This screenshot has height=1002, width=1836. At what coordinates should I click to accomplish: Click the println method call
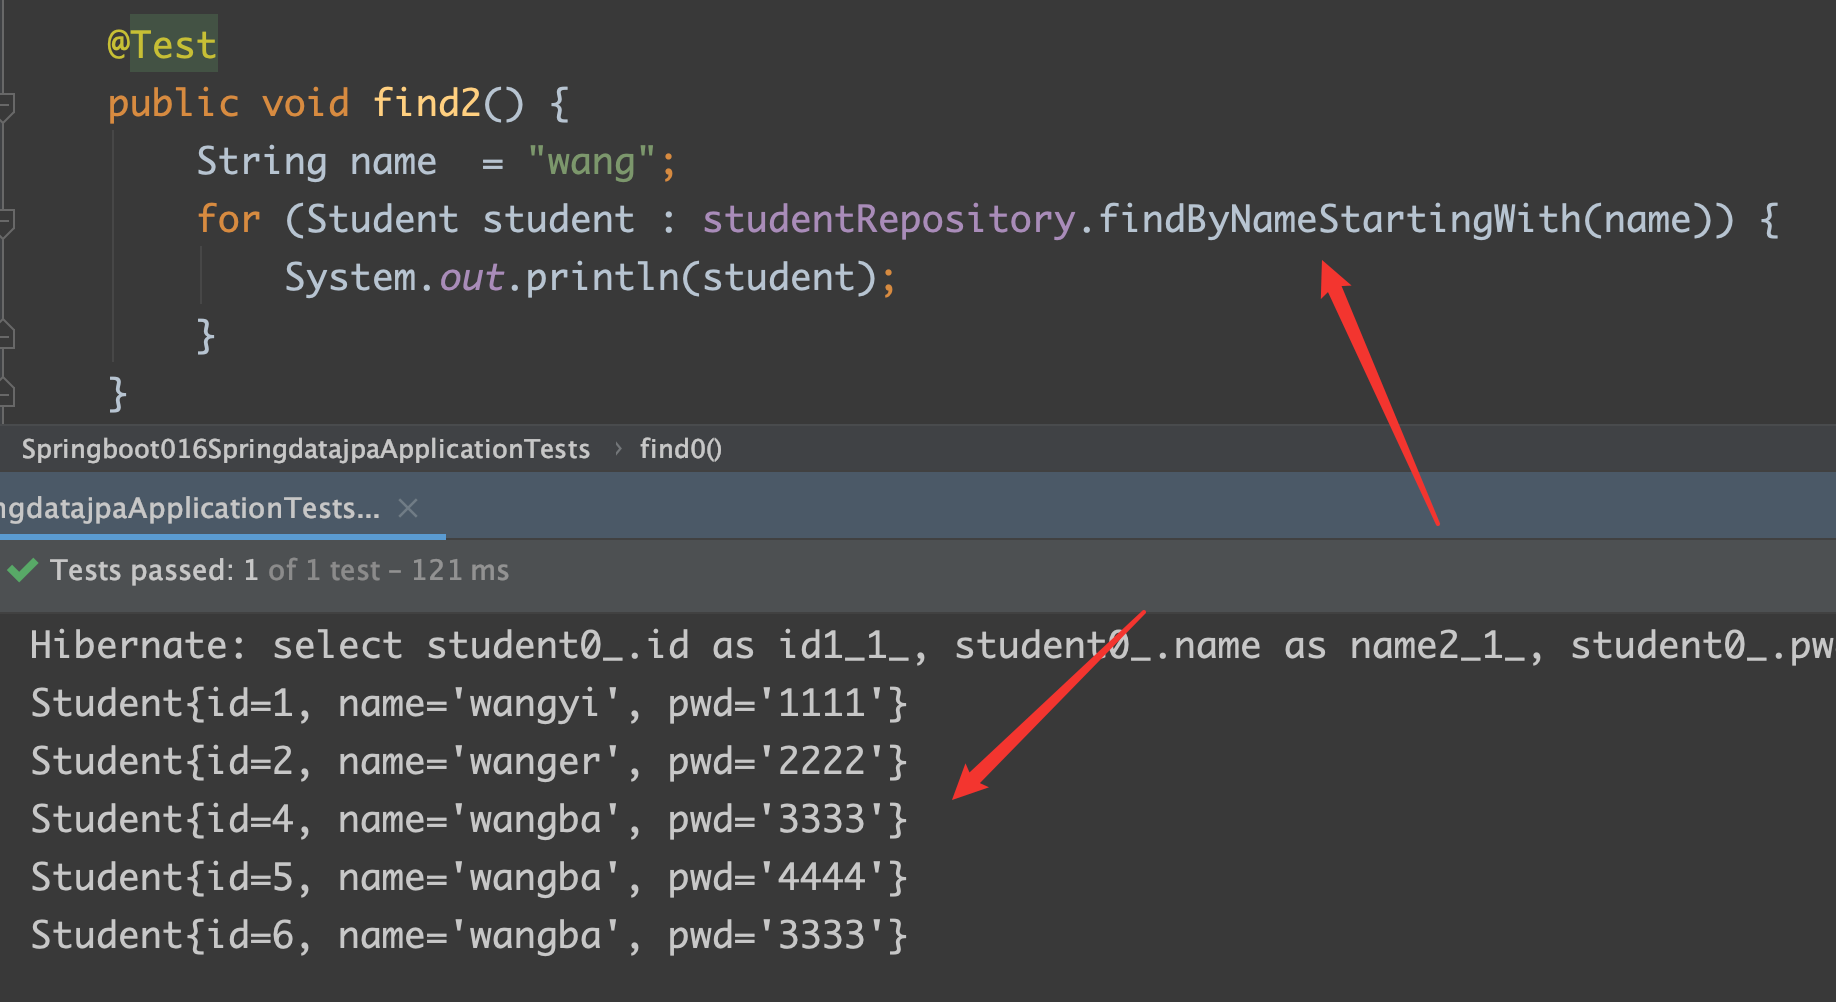pos(602,277)
